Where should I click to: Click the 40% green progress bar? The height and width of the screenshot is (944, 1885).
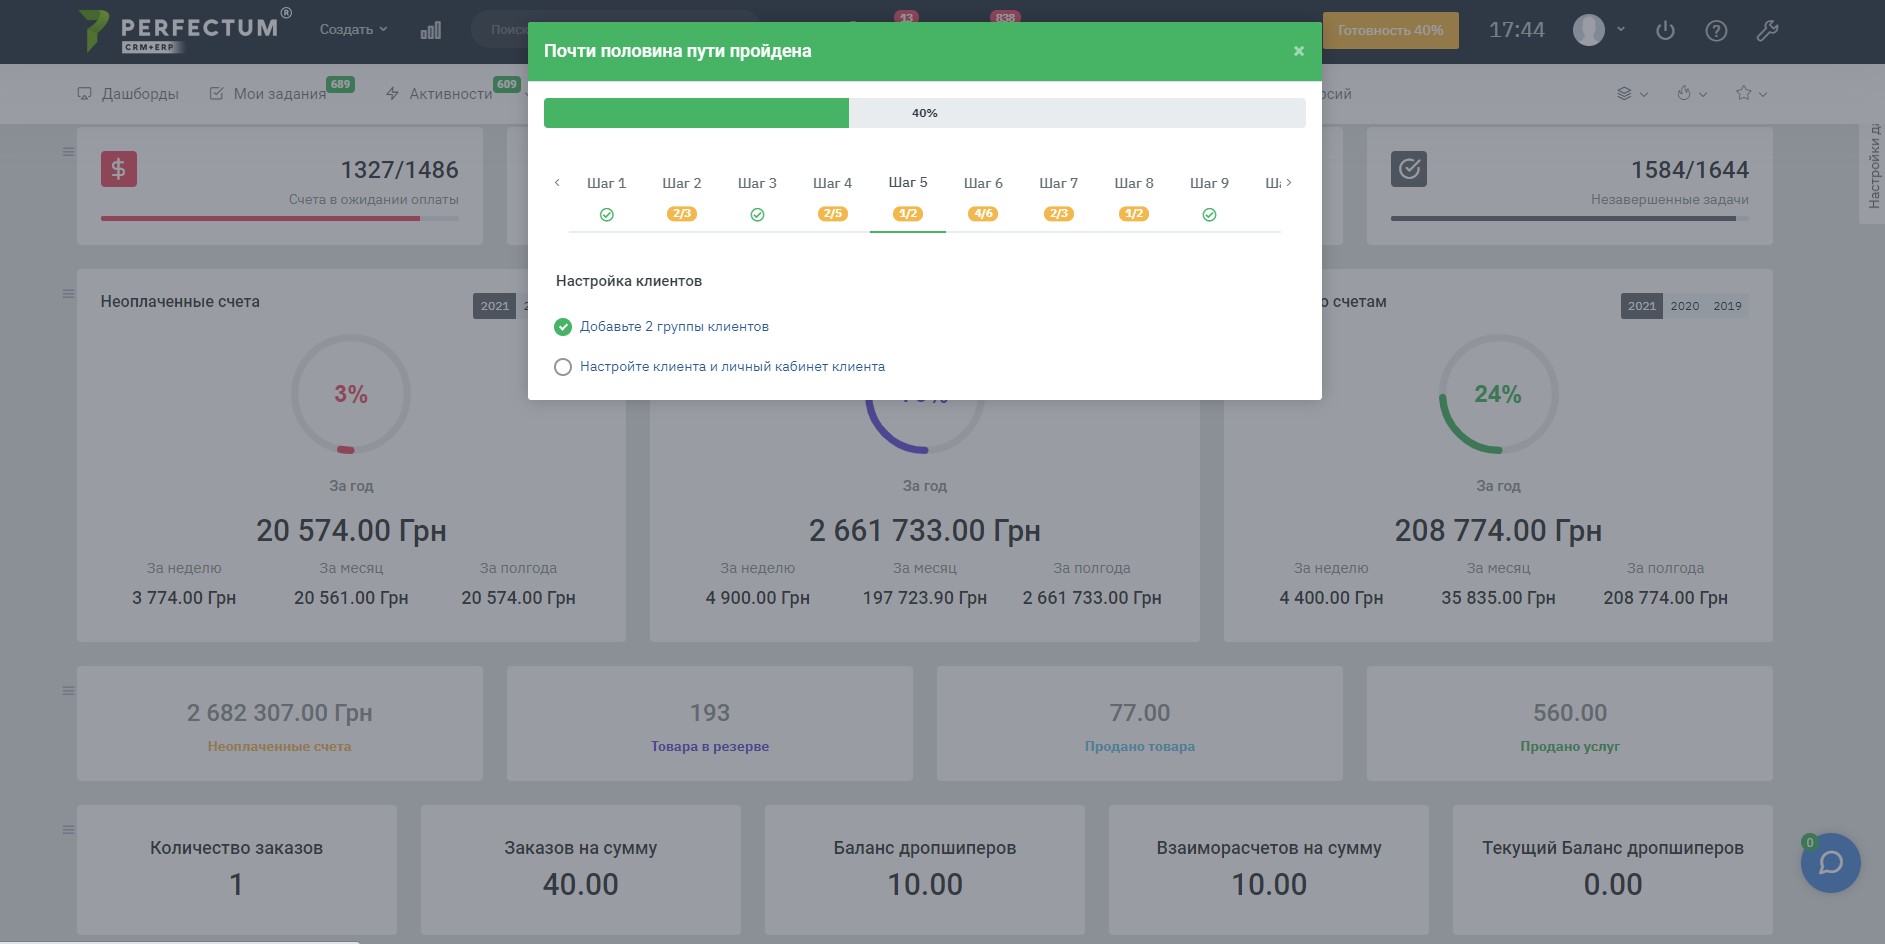pyautogui.click(x=696, y=113)
